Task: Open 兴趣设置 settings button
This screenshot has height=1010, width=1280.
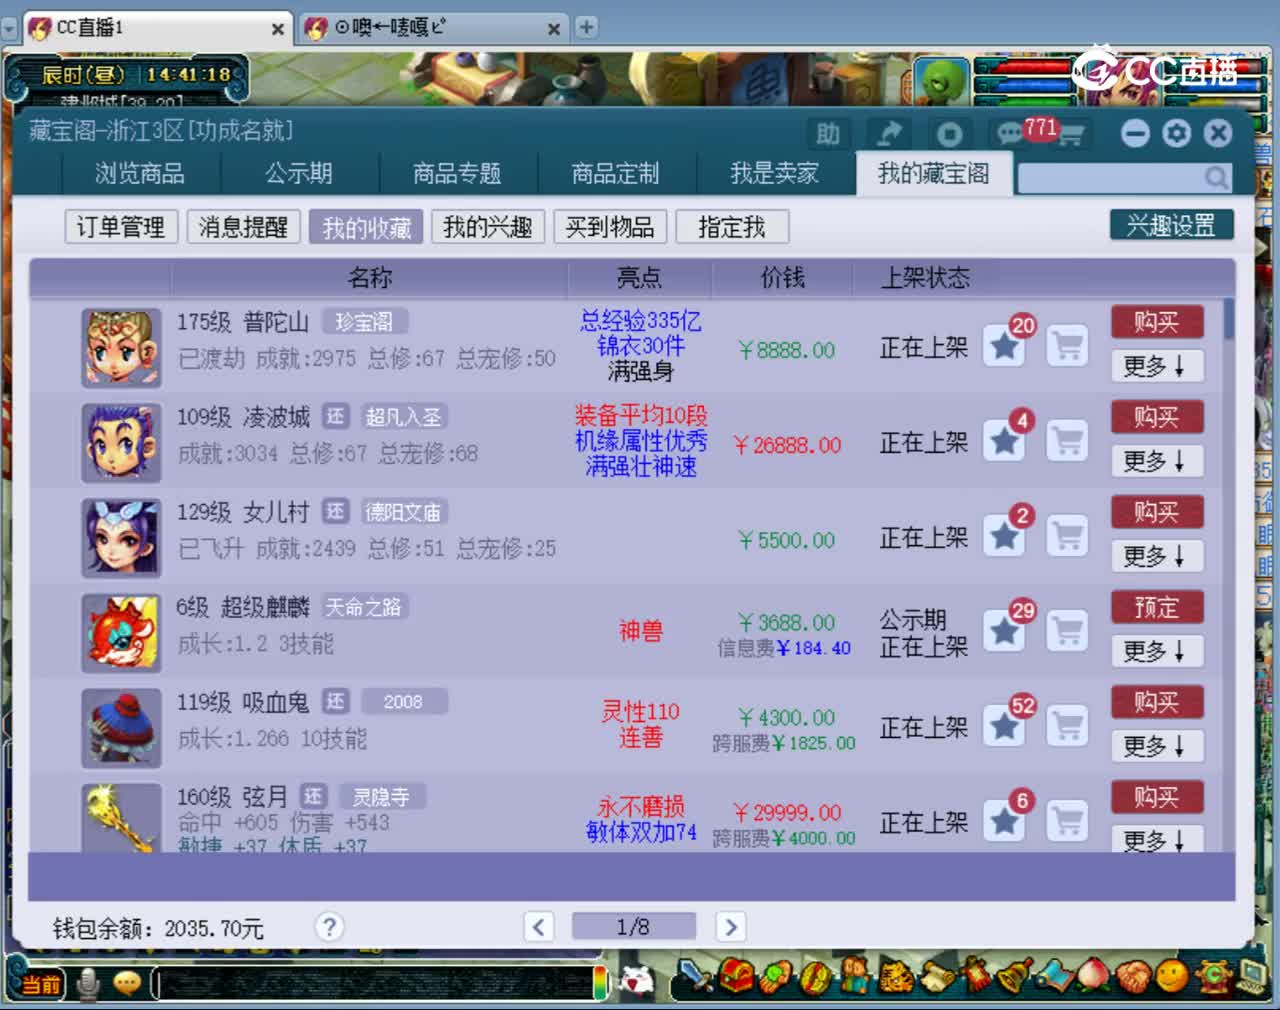Action: (x=1171, y=225)
